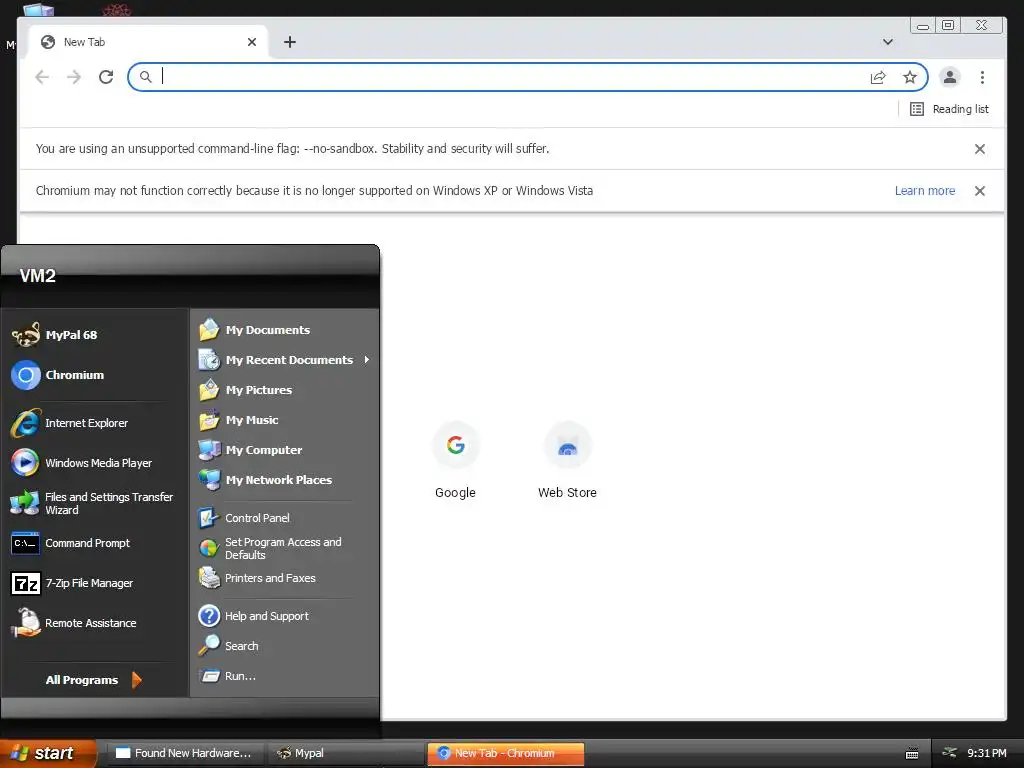Open My Computer

(251, 450)
